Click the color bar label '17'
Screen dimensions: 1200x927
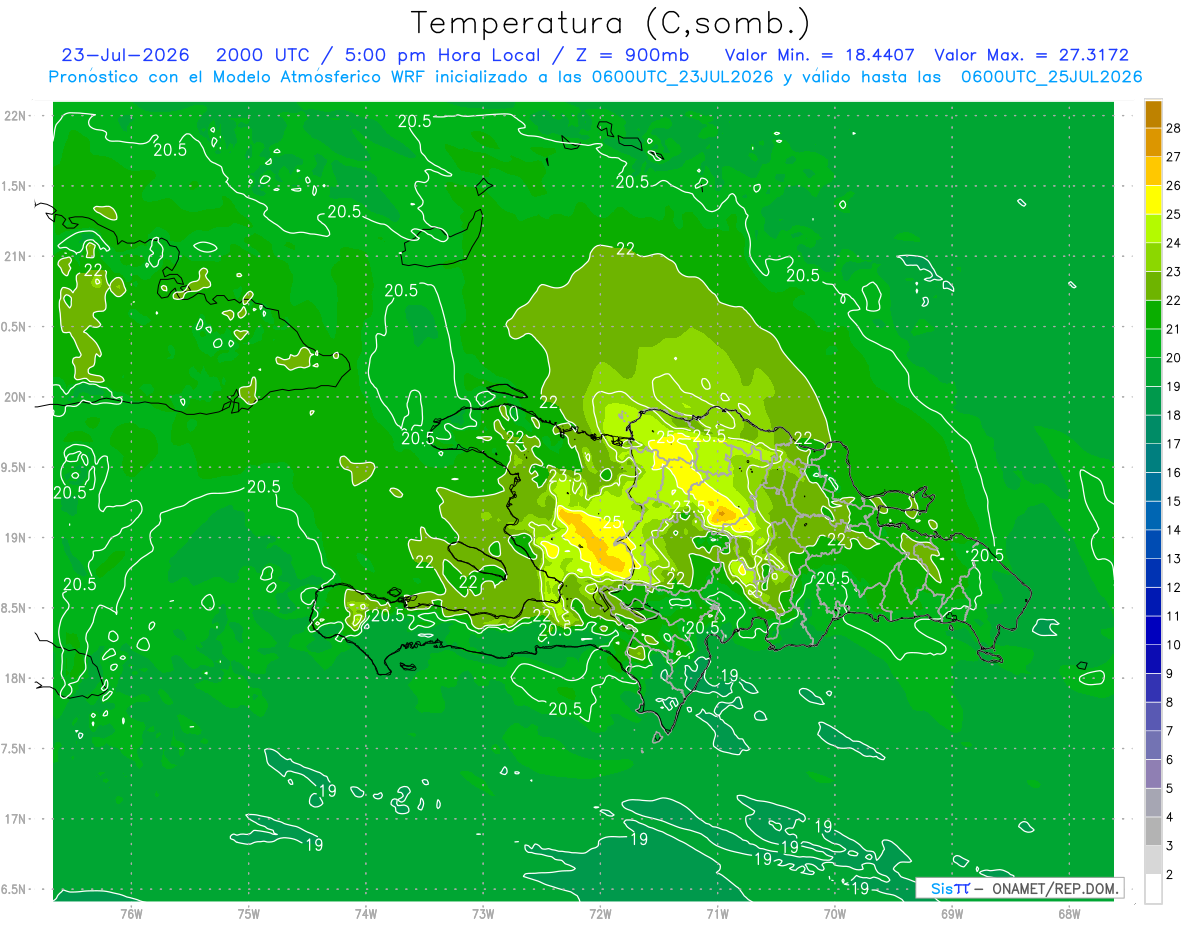tap(1174, 444)
